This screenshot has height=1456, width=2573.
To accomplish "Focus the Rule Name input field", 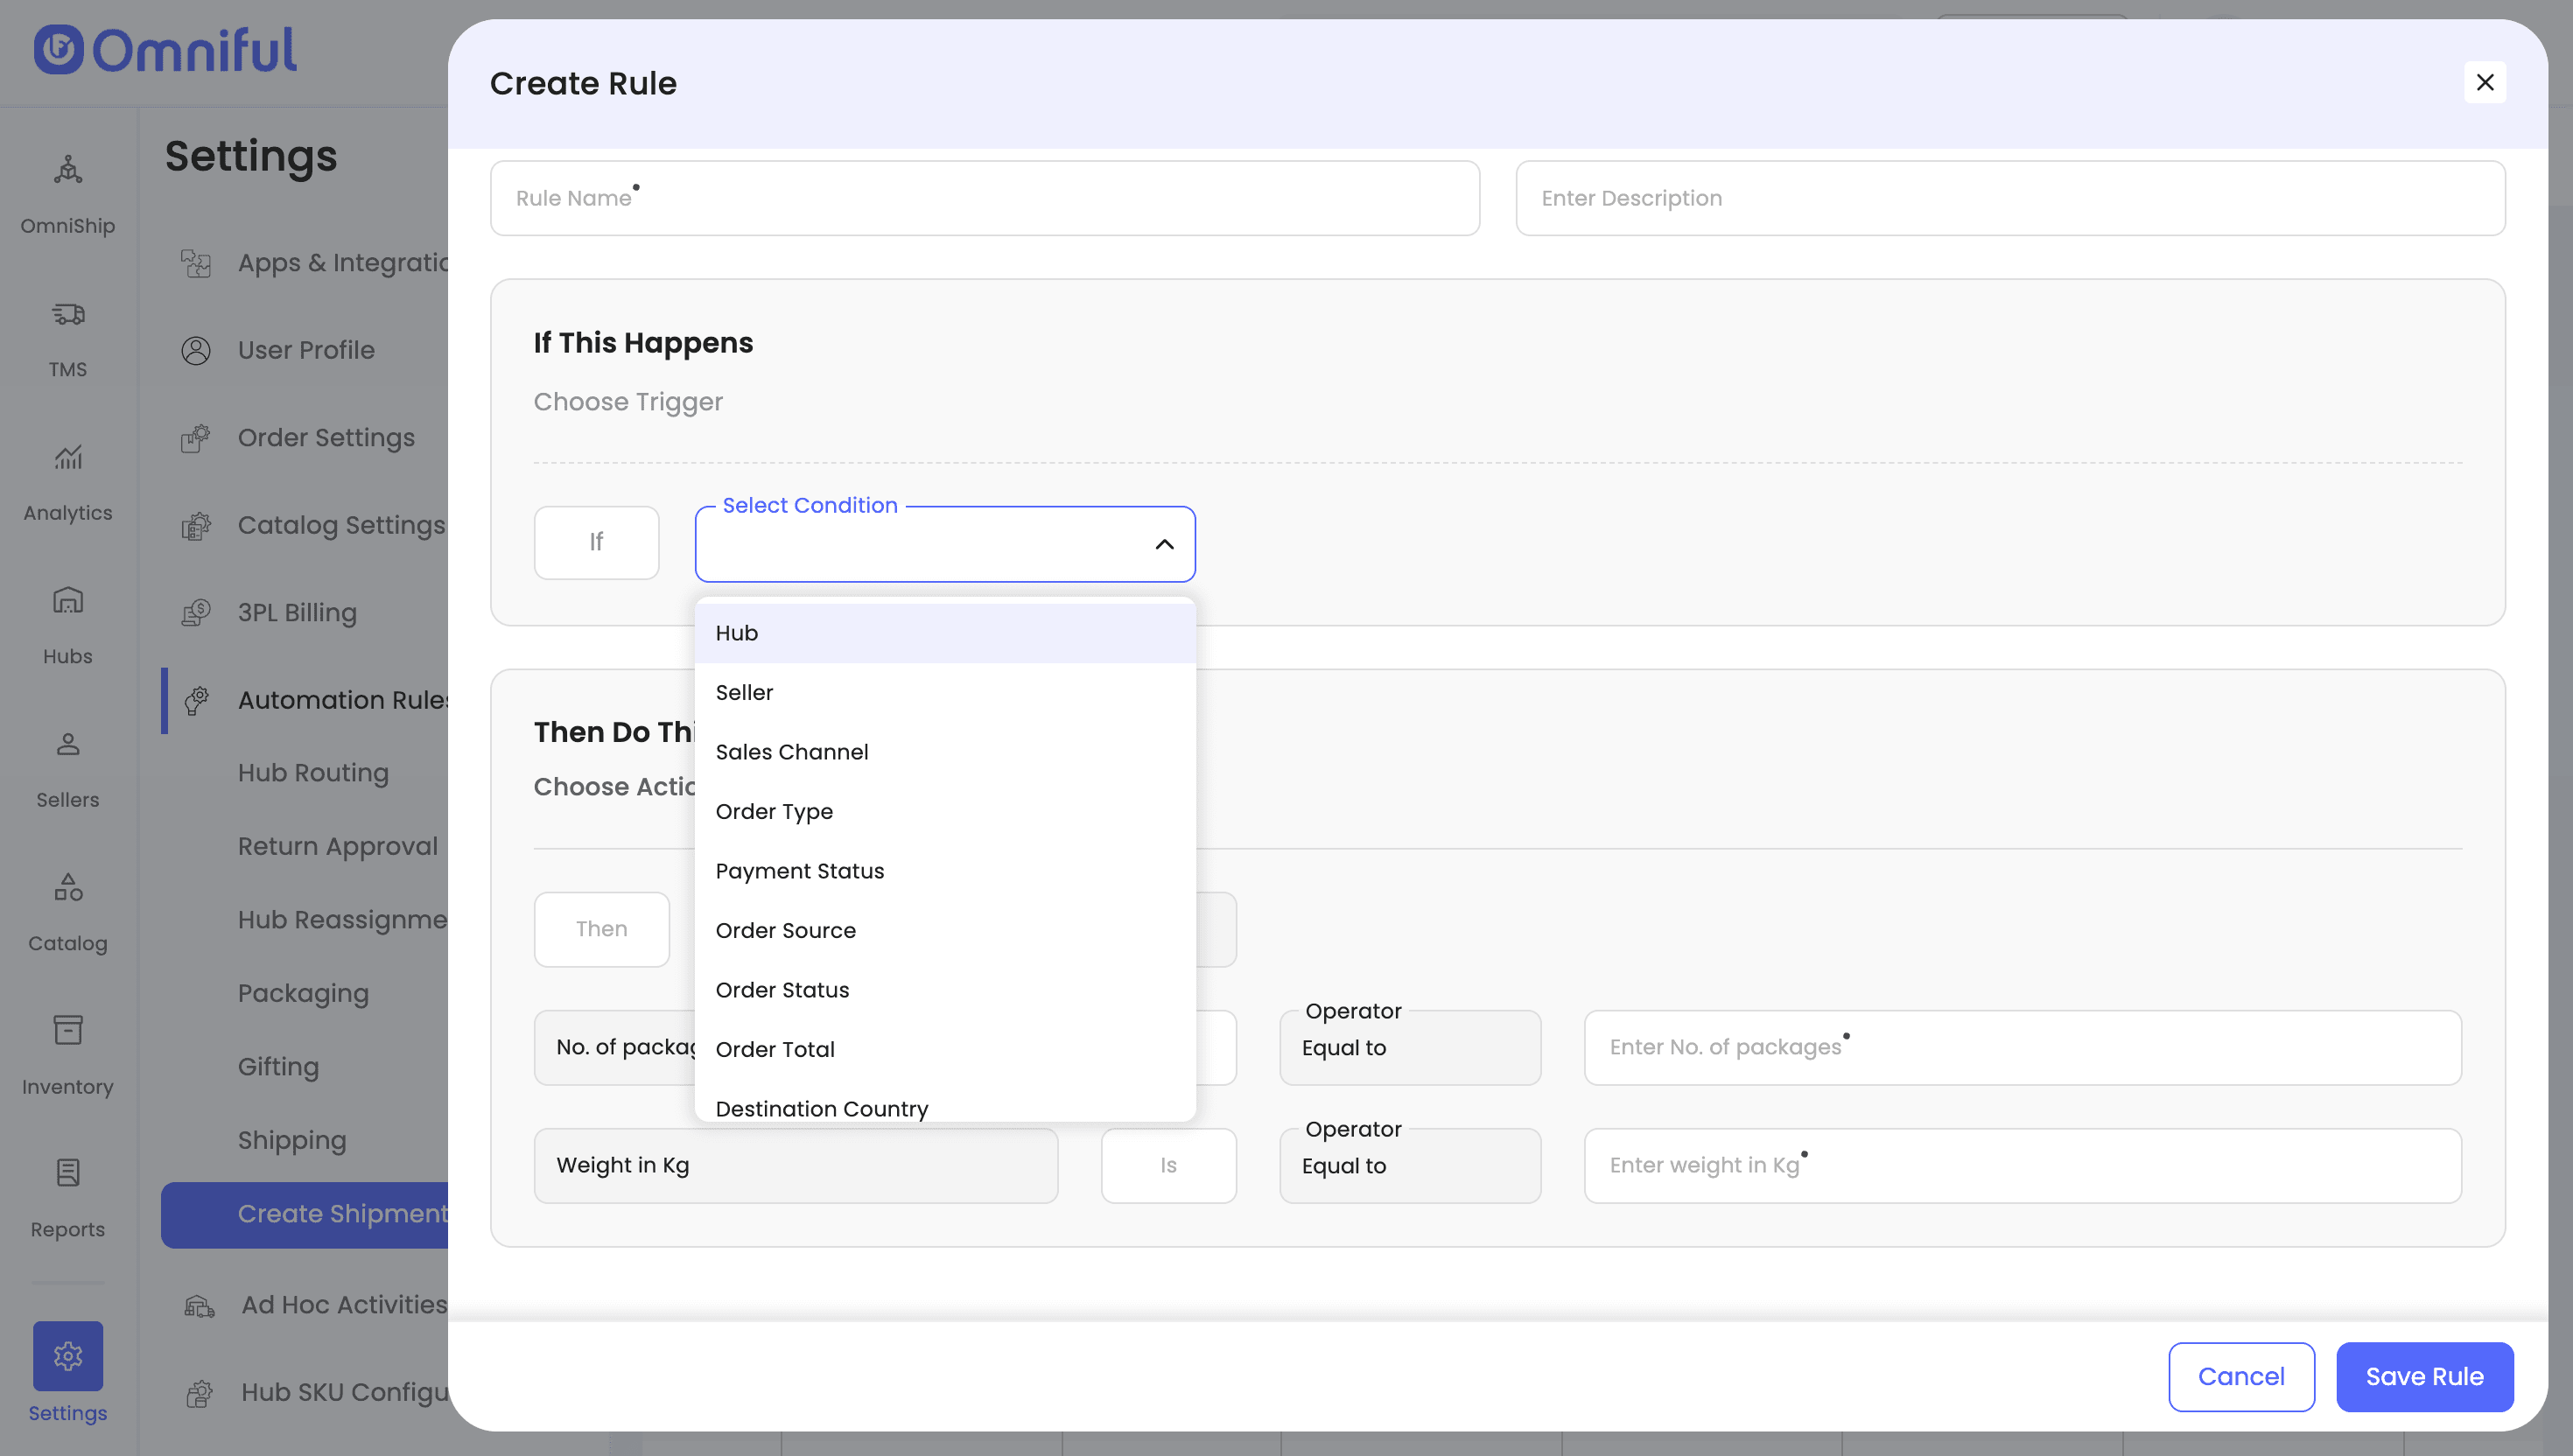I will coord(984,198).
